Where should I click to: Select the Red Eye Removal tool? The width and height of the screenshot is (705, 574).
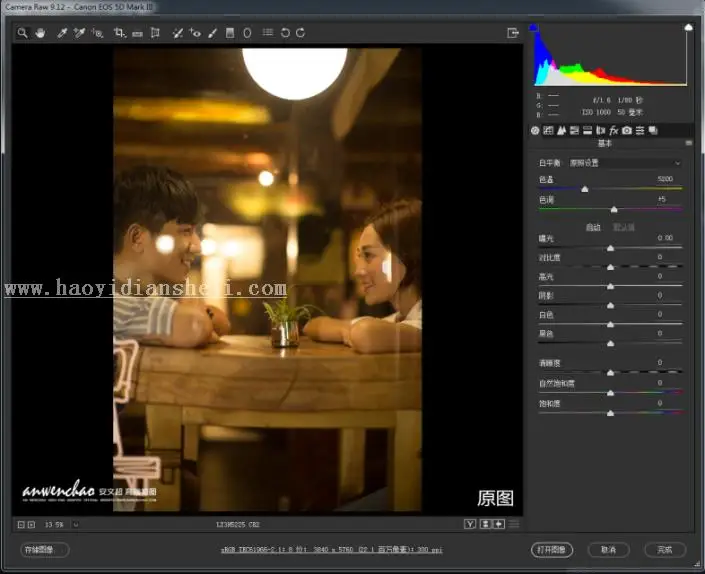(x=195, y=33)
